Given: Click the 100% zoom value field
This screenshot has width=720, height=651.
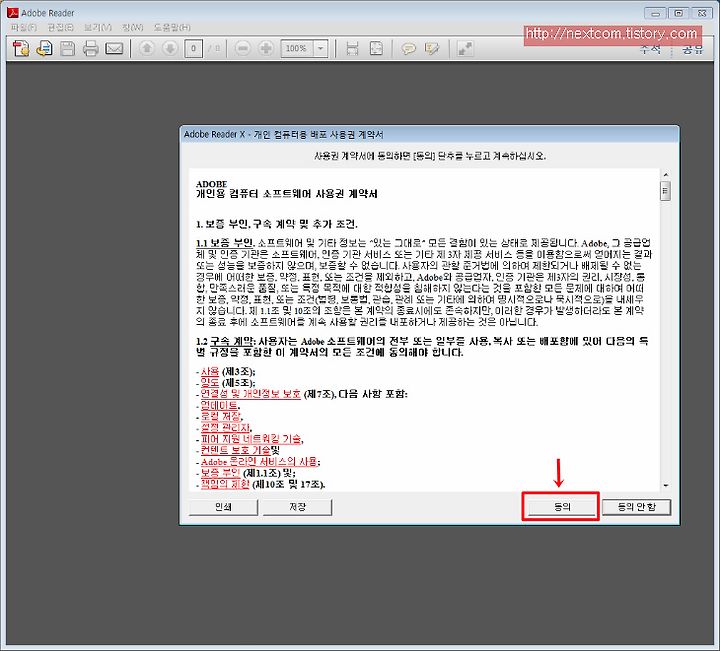Looking at the screenshot, I should [x=297, y=48].
